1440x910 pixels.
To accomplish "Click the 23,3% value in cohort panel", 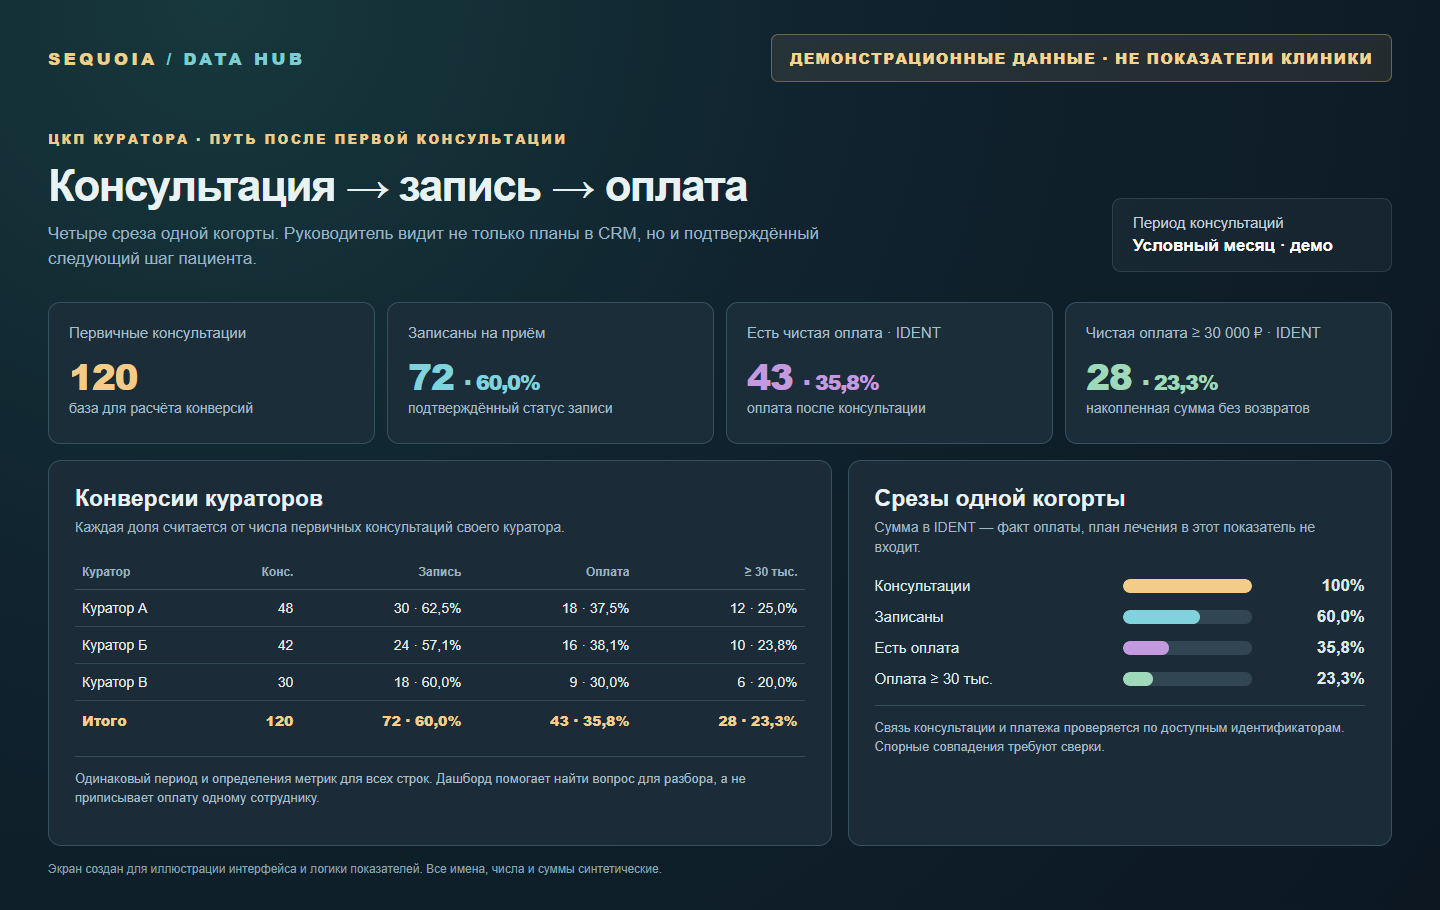I will click(x=1340, y=679).
